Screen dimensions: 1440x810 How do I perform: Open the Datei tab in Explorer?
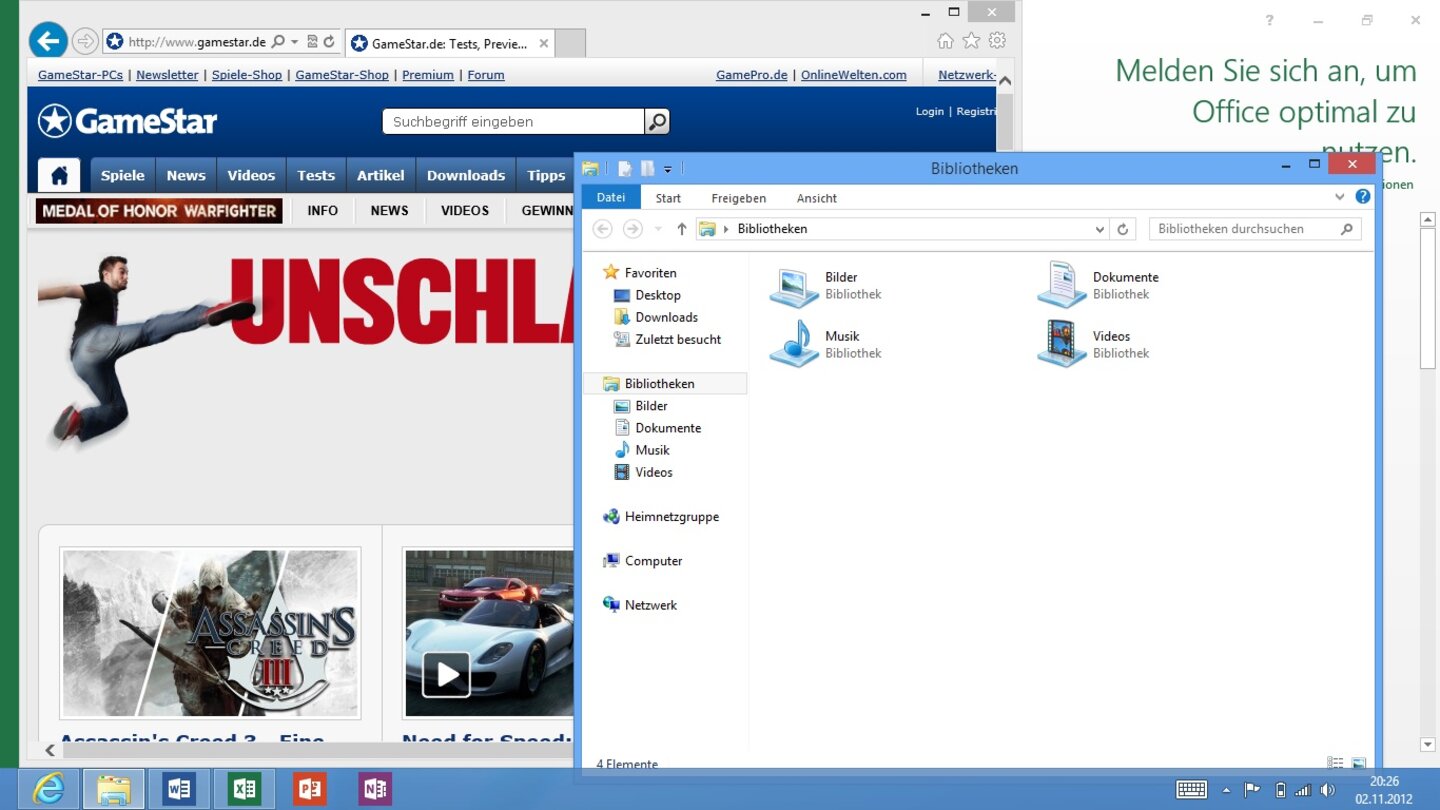coord(611,198)
